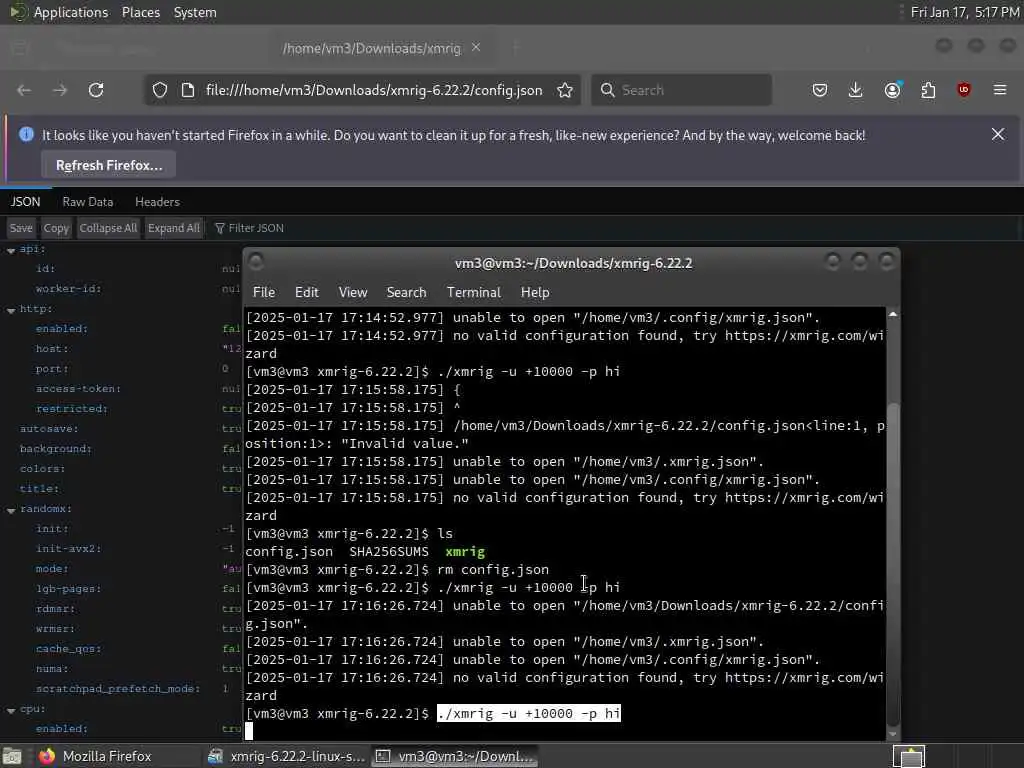
Task: Open the Terminal menu in terminal
Action: [473, 293]
